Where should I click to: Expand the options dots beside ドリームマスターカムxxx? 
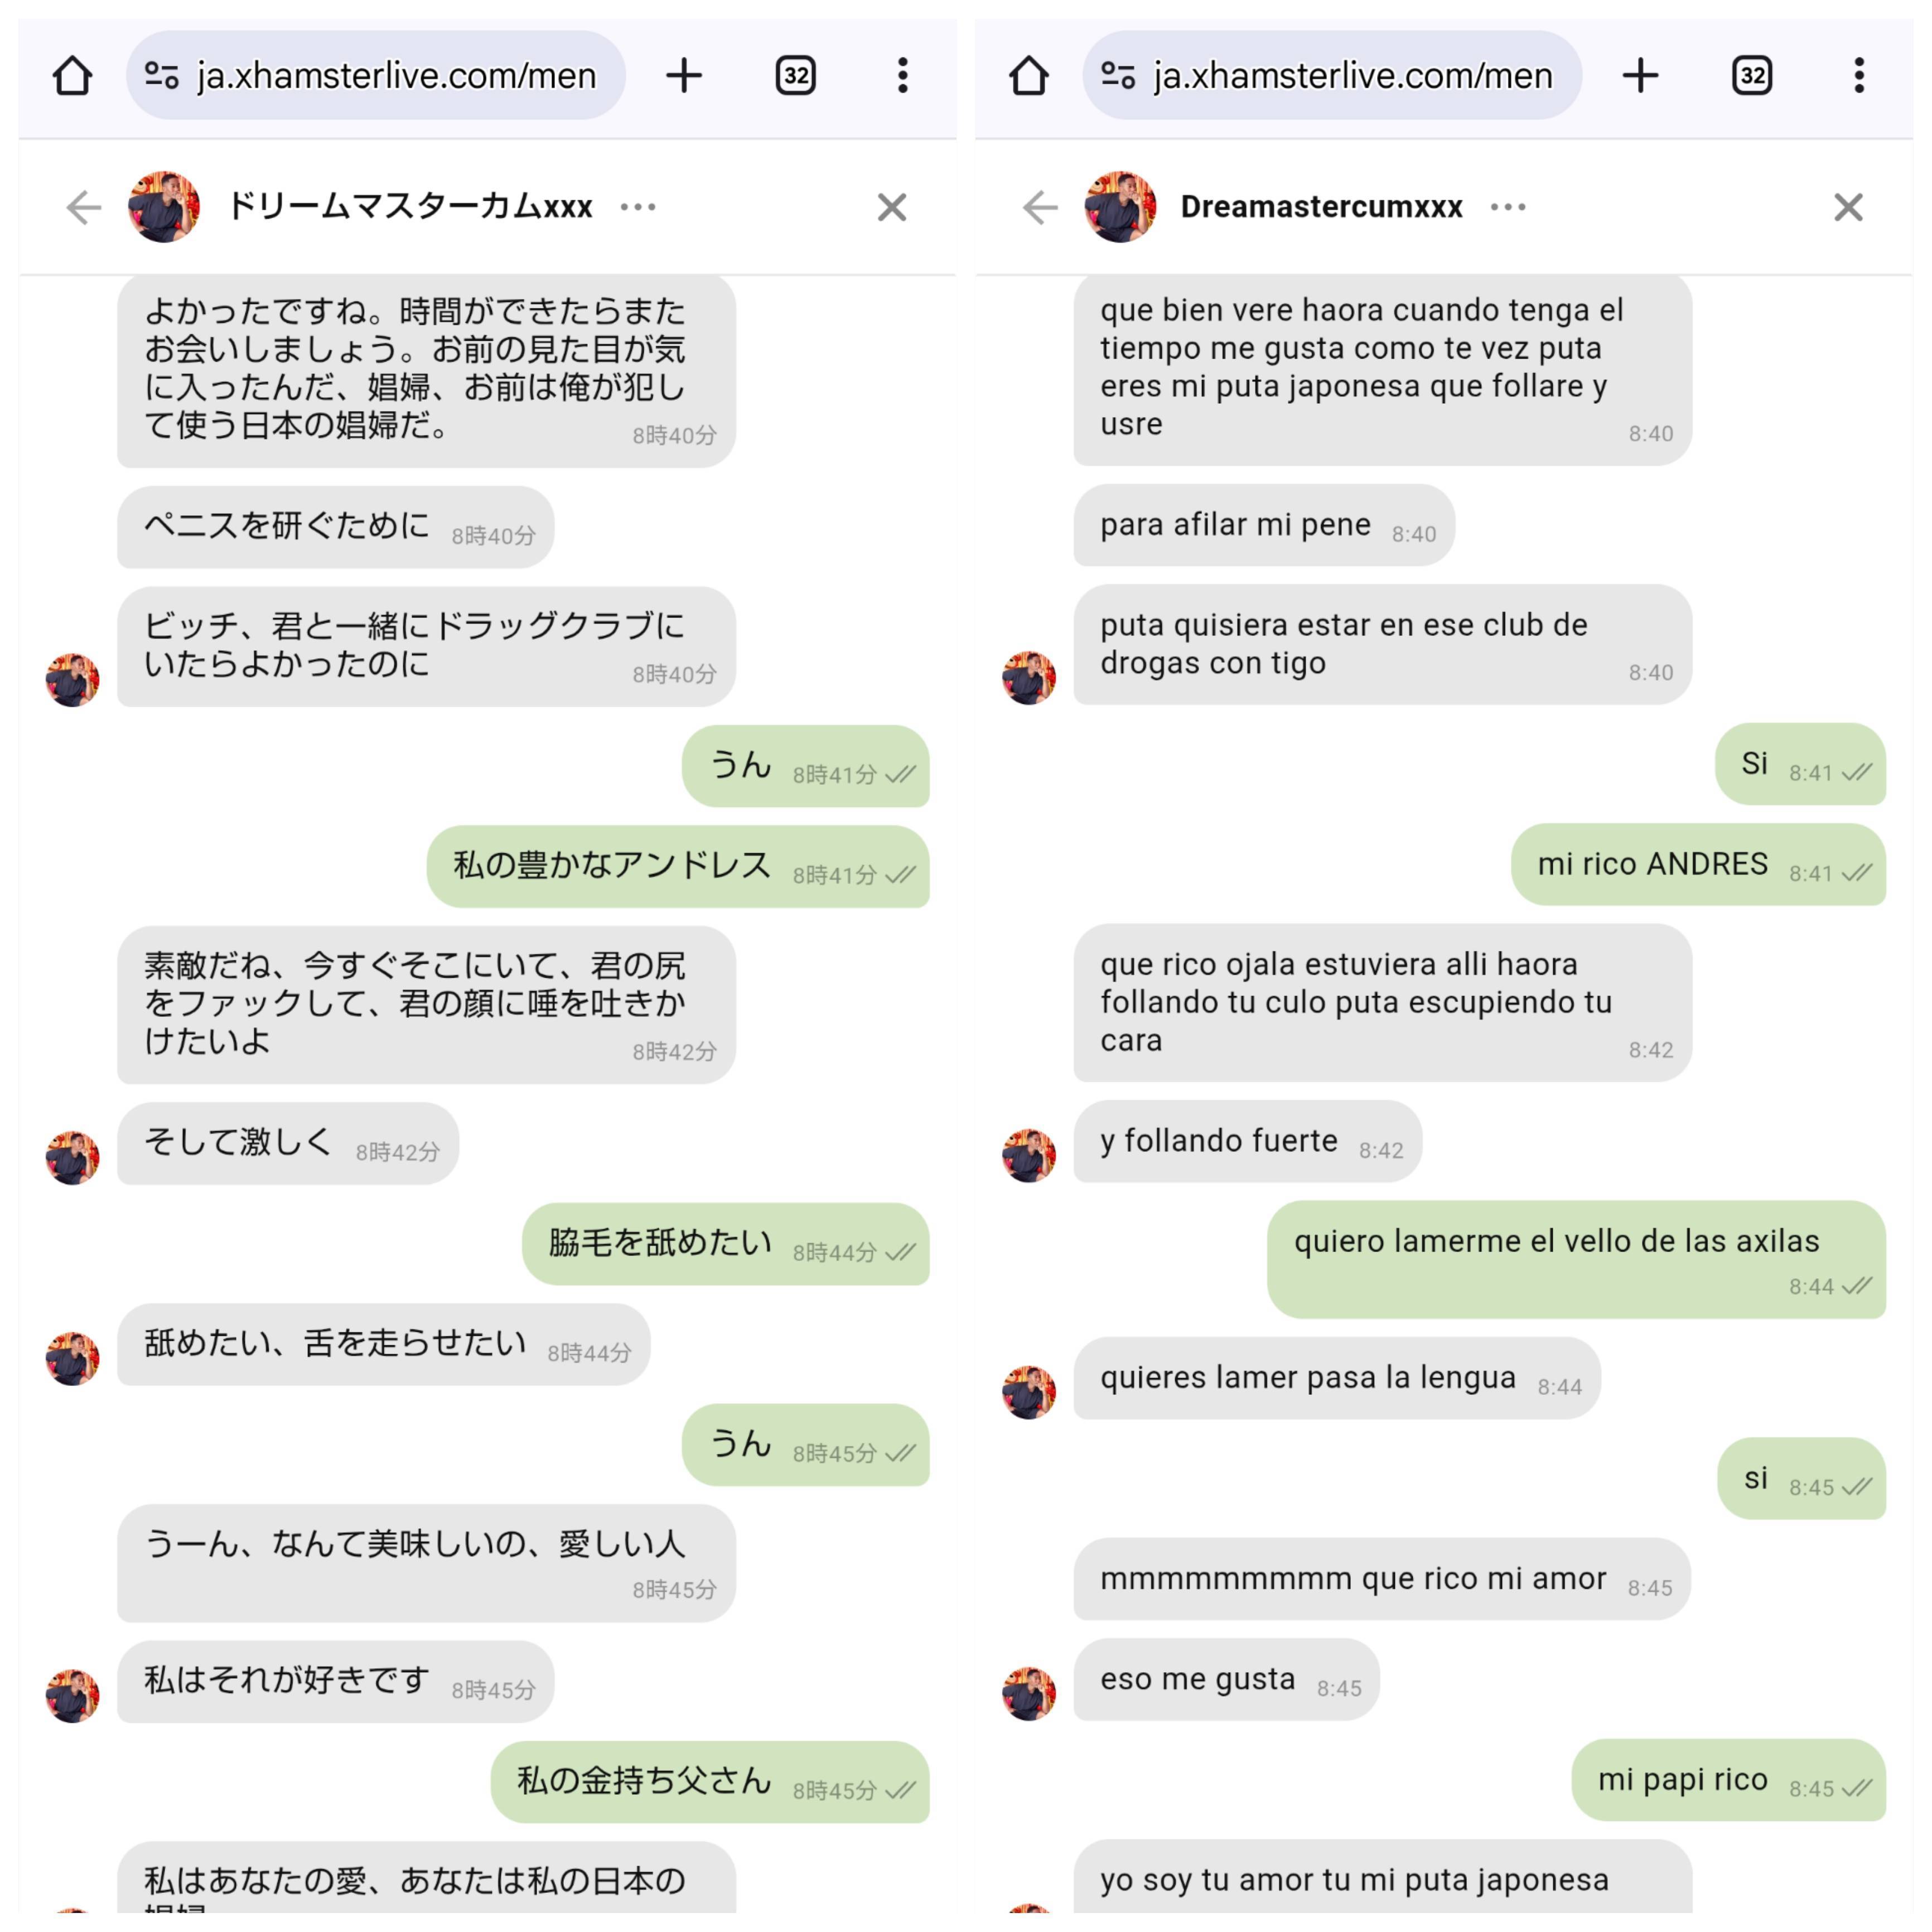(x=638, y=207)
